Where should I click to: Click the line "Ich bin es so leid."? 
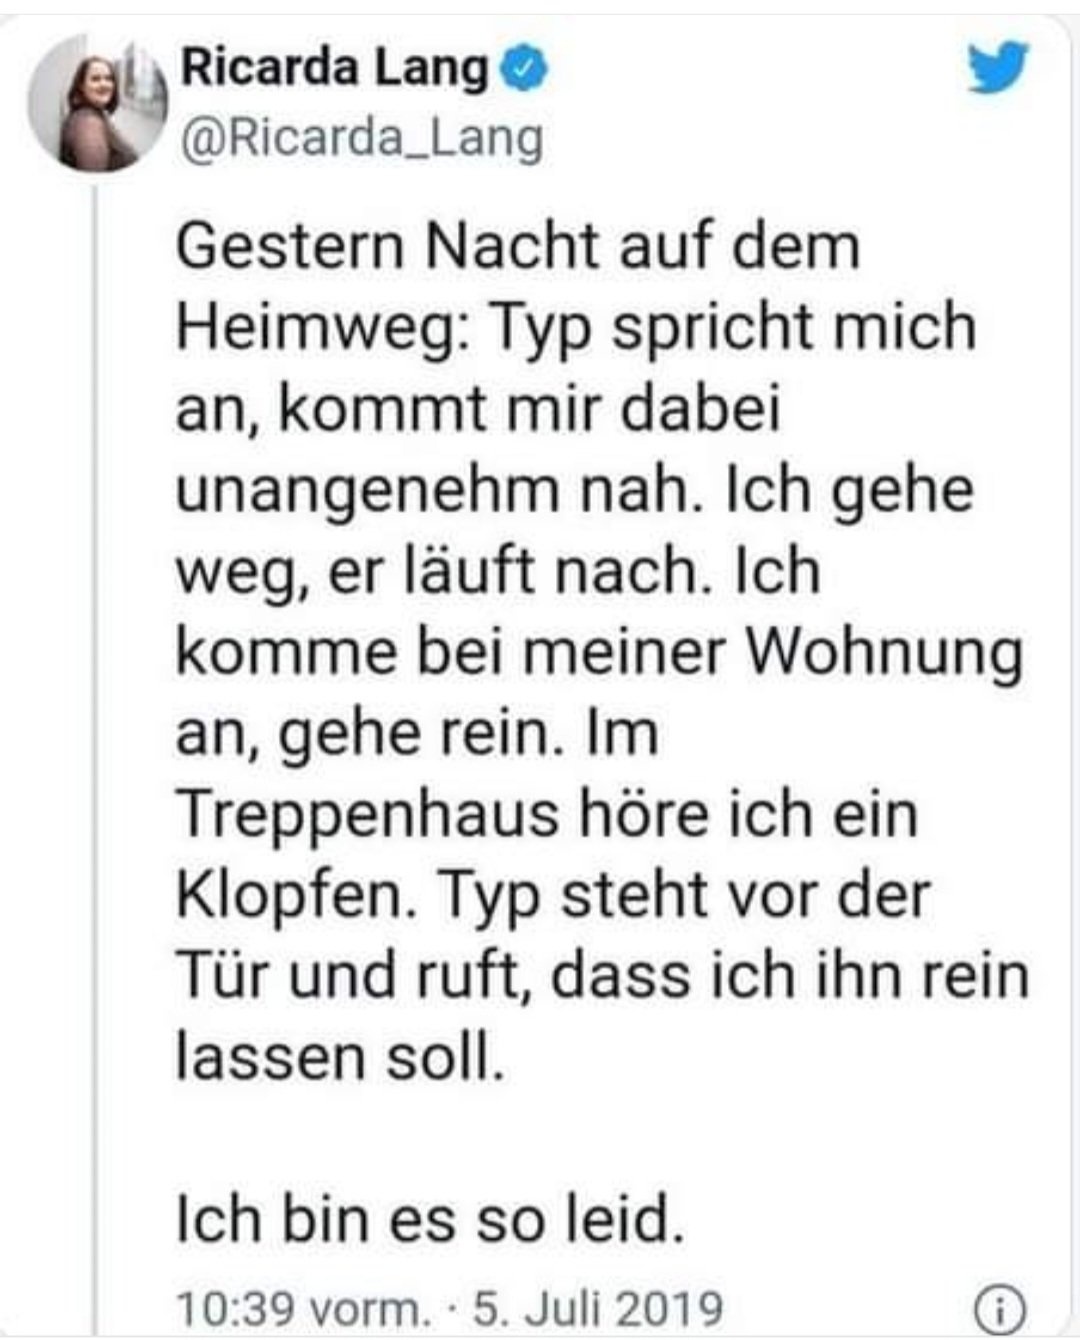[430, 1220]
